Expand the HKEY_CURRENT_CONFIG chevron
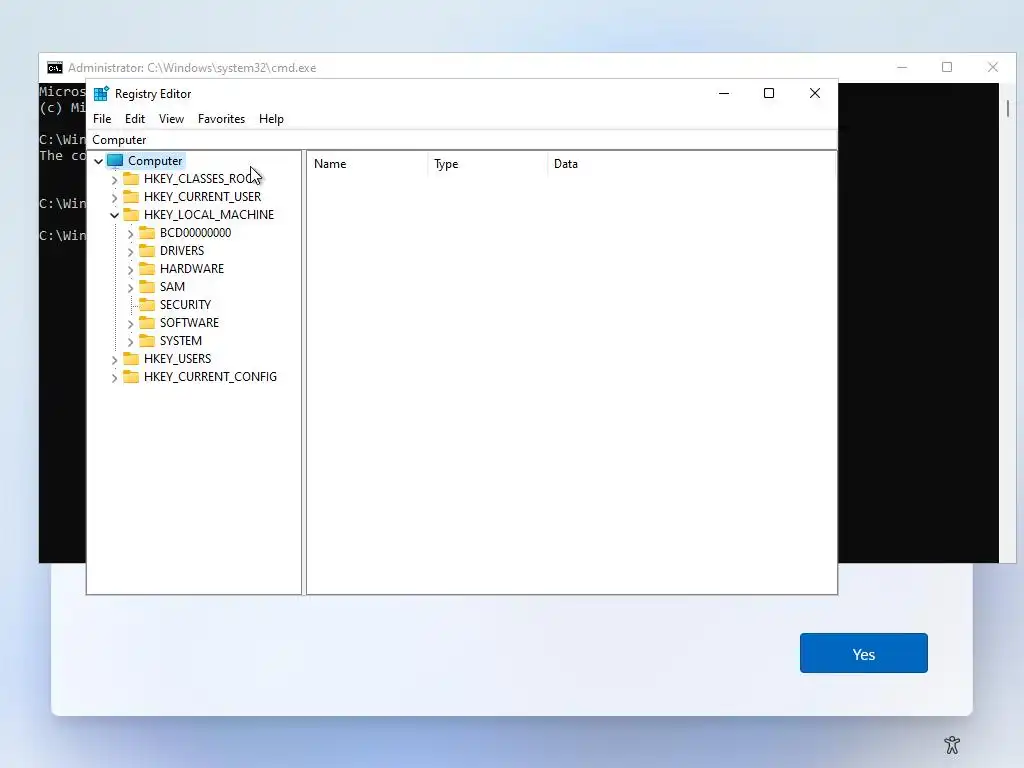Image resolution: width=1024 pixels, height=768 pixels. click(114, 377)
